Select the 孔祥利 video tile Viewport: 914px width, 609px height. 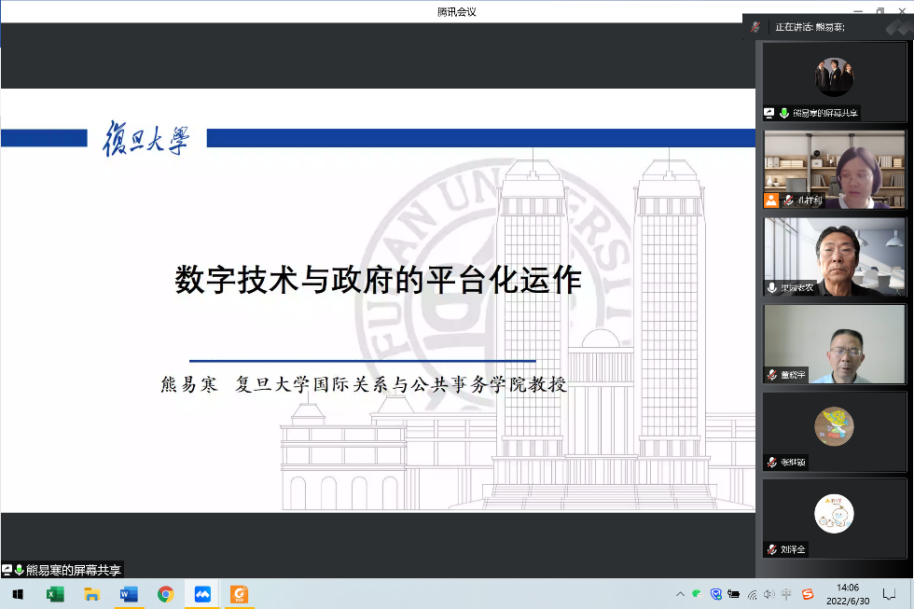coord(834,169)
